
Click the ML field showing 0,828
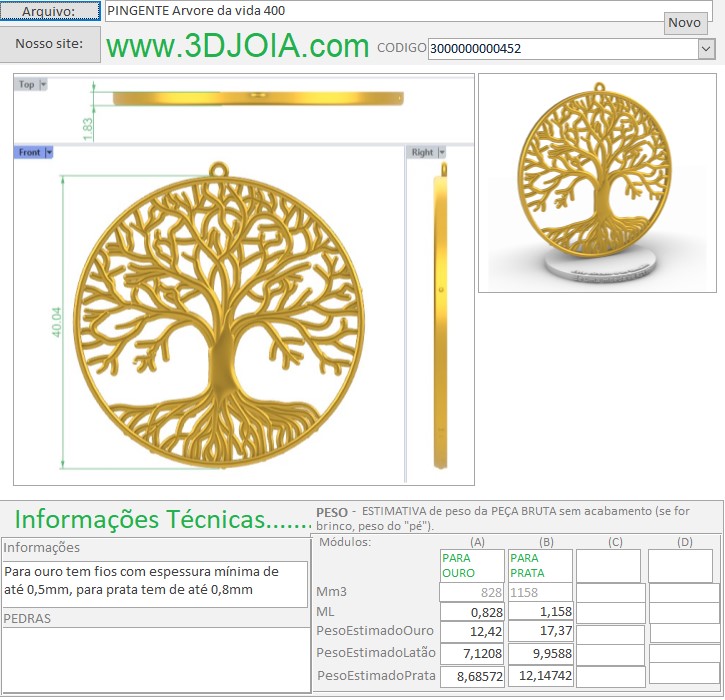pos(472,611)
